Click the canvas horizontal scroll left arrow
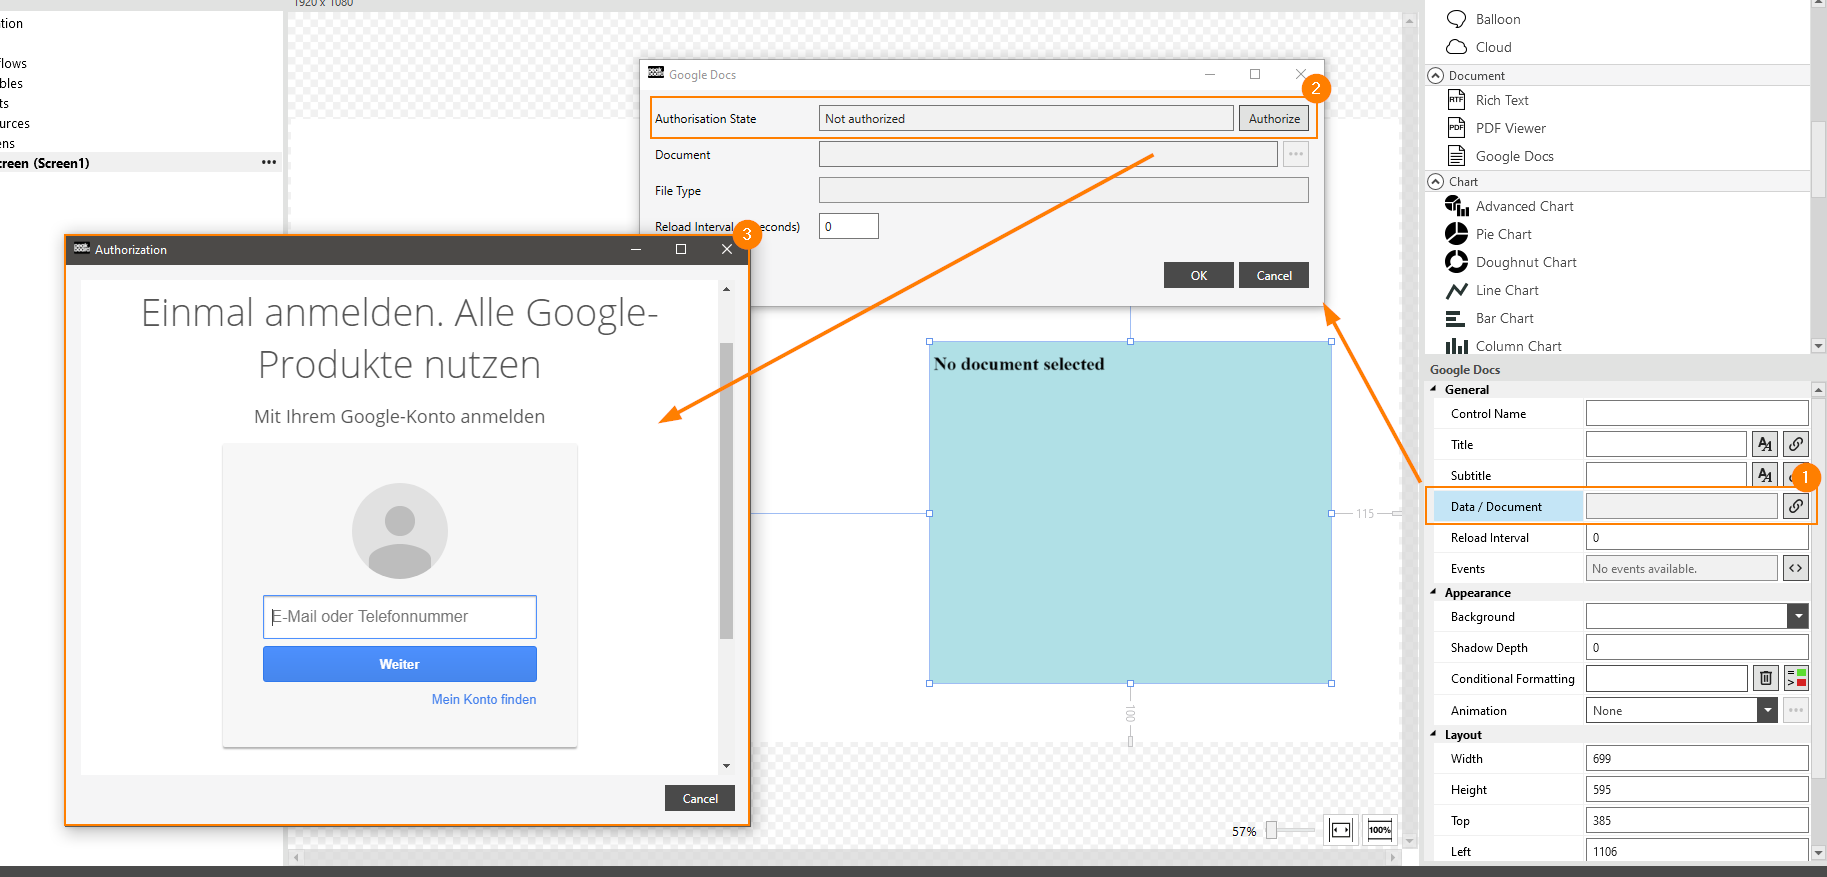Viewport: 1827px width, 877px height. (296, 857)
